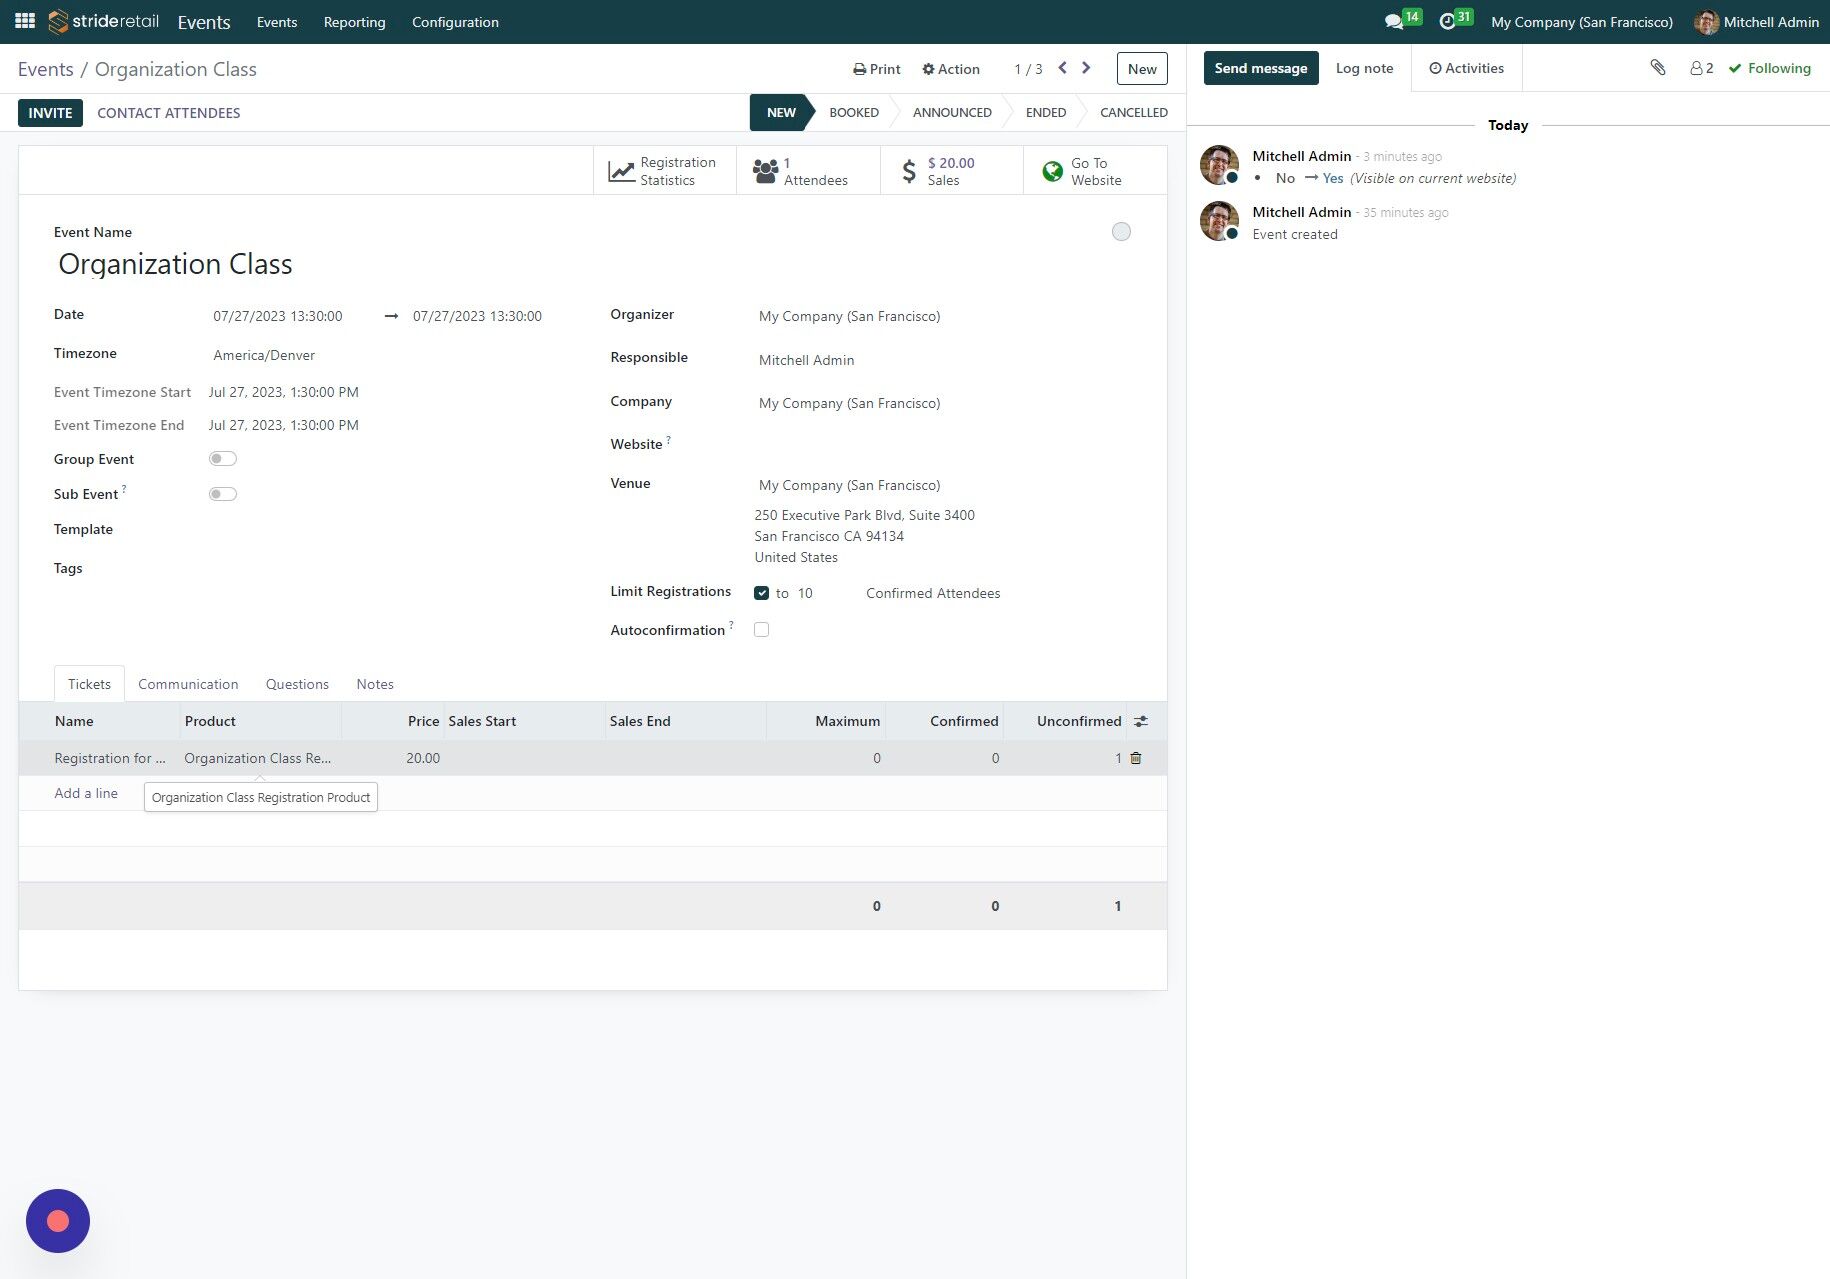The image size is (1830, 1279).
Task: Open the $ 20.00 Sales stat button
Action: pos(952,171)
